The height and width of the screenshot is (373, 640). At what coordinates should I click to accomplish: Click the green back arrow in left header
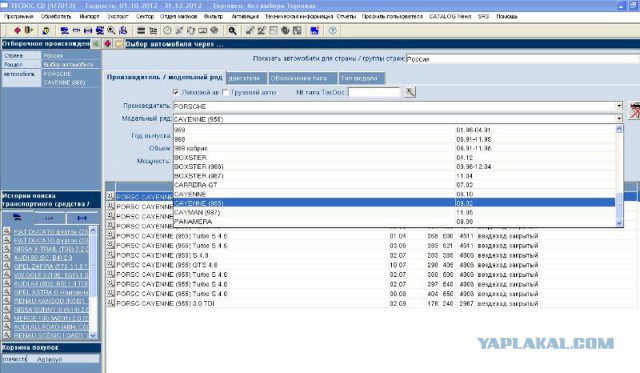[96, 44]
